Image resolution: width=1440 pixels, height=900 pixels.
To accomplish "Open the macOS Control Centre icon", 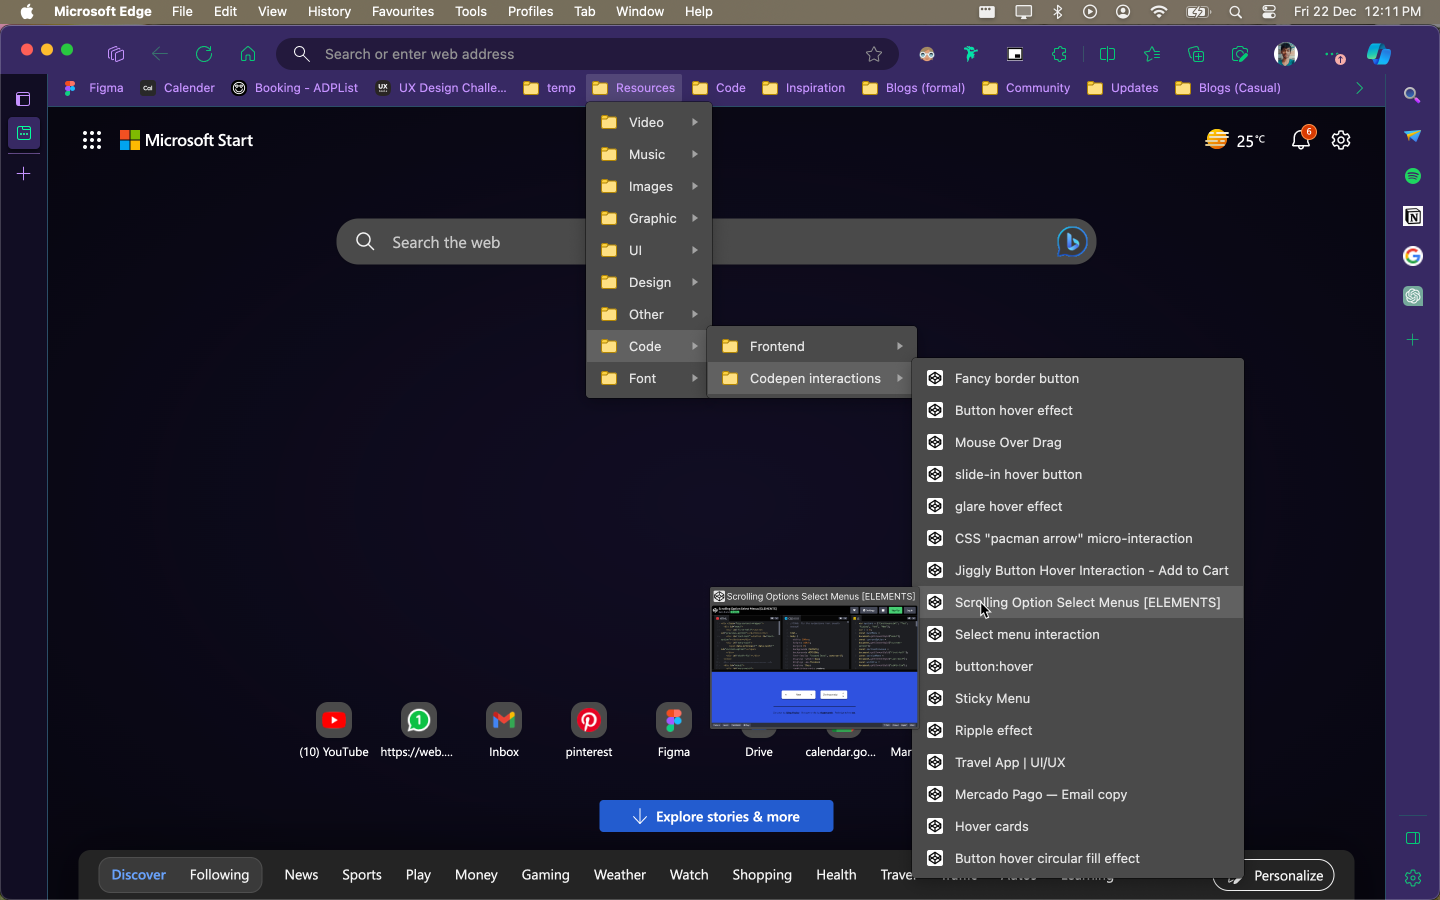I will [1269, 11].
